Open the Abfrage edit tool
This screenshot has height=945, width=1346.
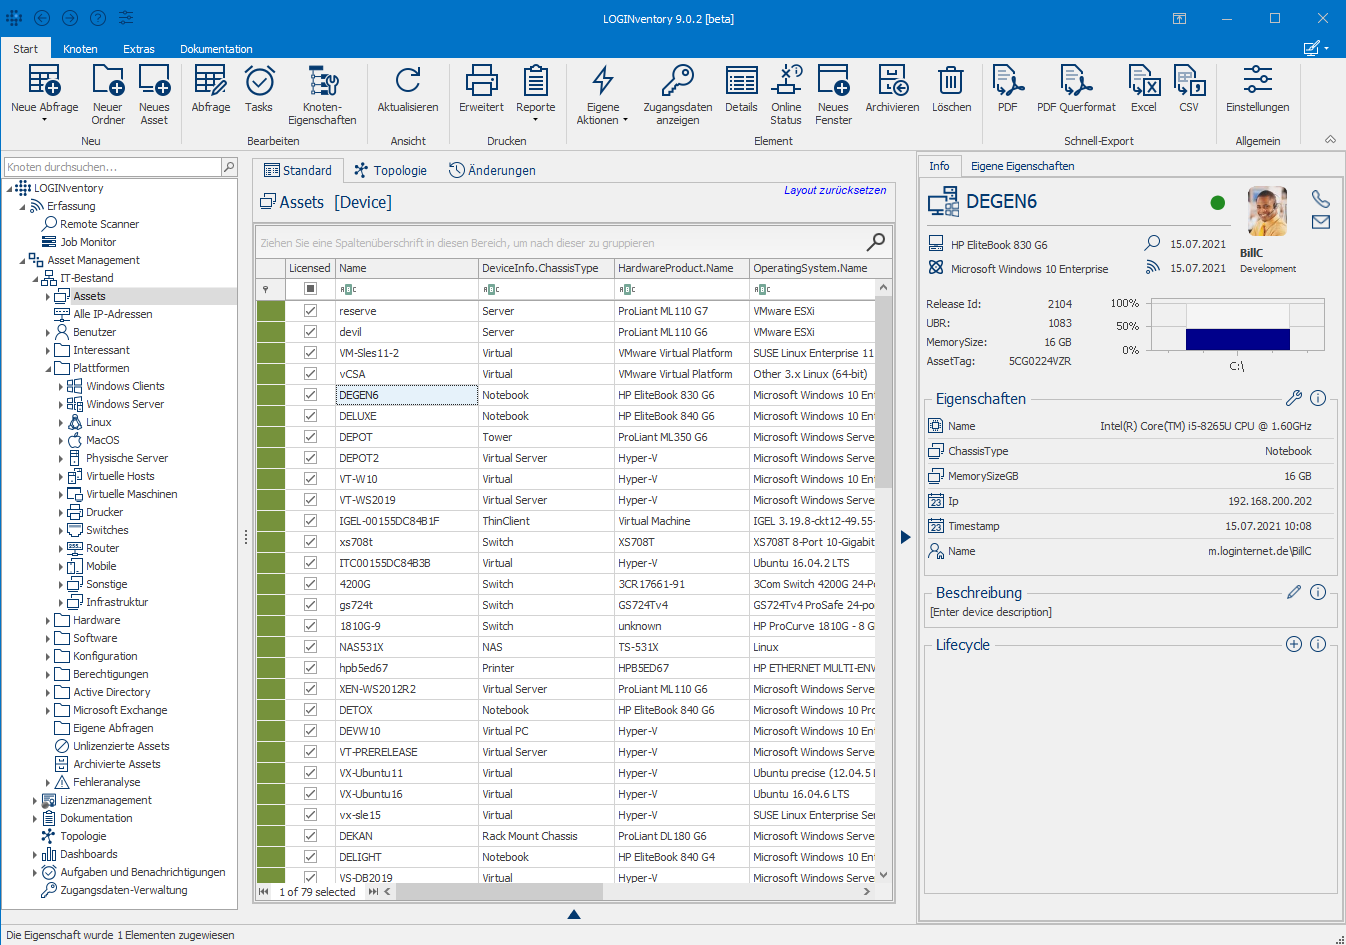[211, 89]
